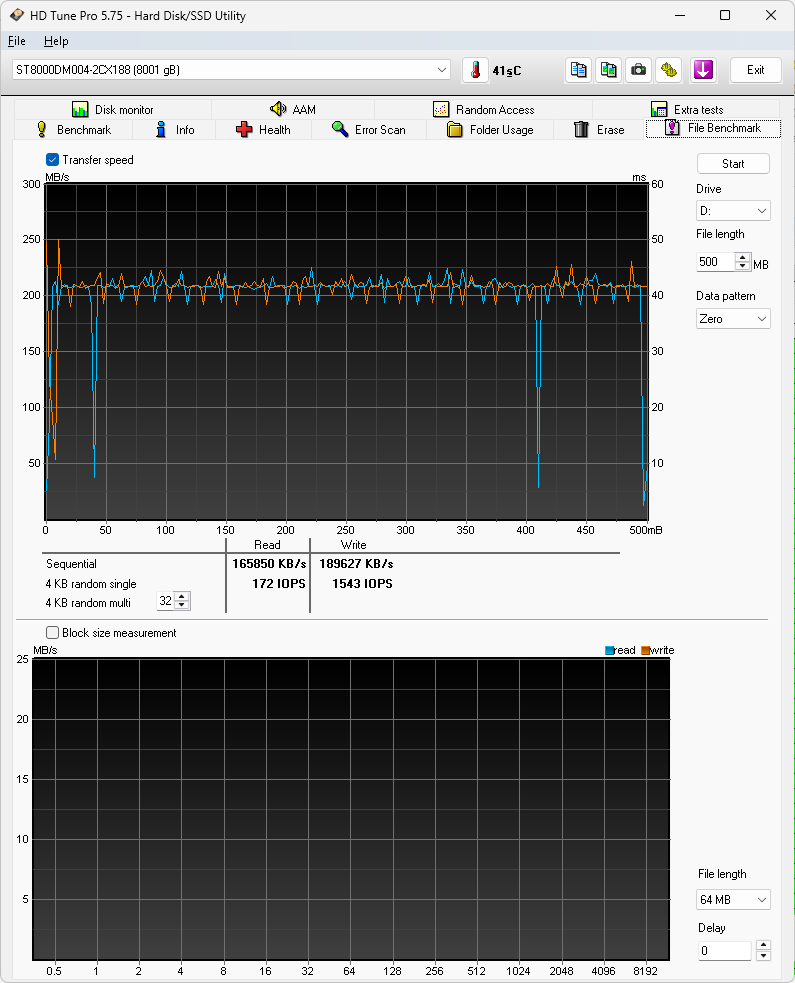Click the Delay input field
Viewport: 795px width, 983px height.
725,951
